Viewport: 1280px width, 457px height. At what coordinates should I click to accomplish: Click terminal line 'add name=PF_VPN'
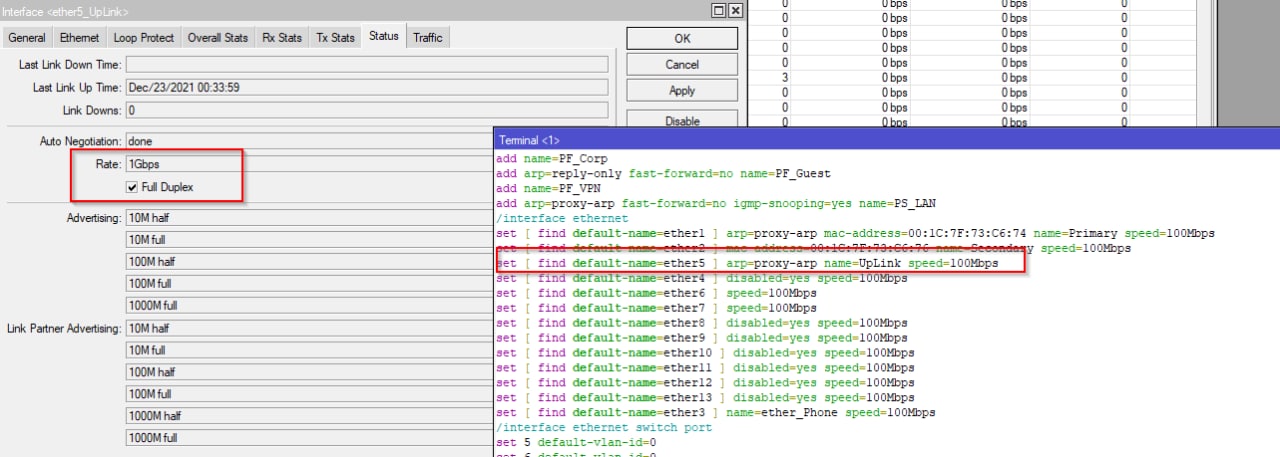point(548,189)
